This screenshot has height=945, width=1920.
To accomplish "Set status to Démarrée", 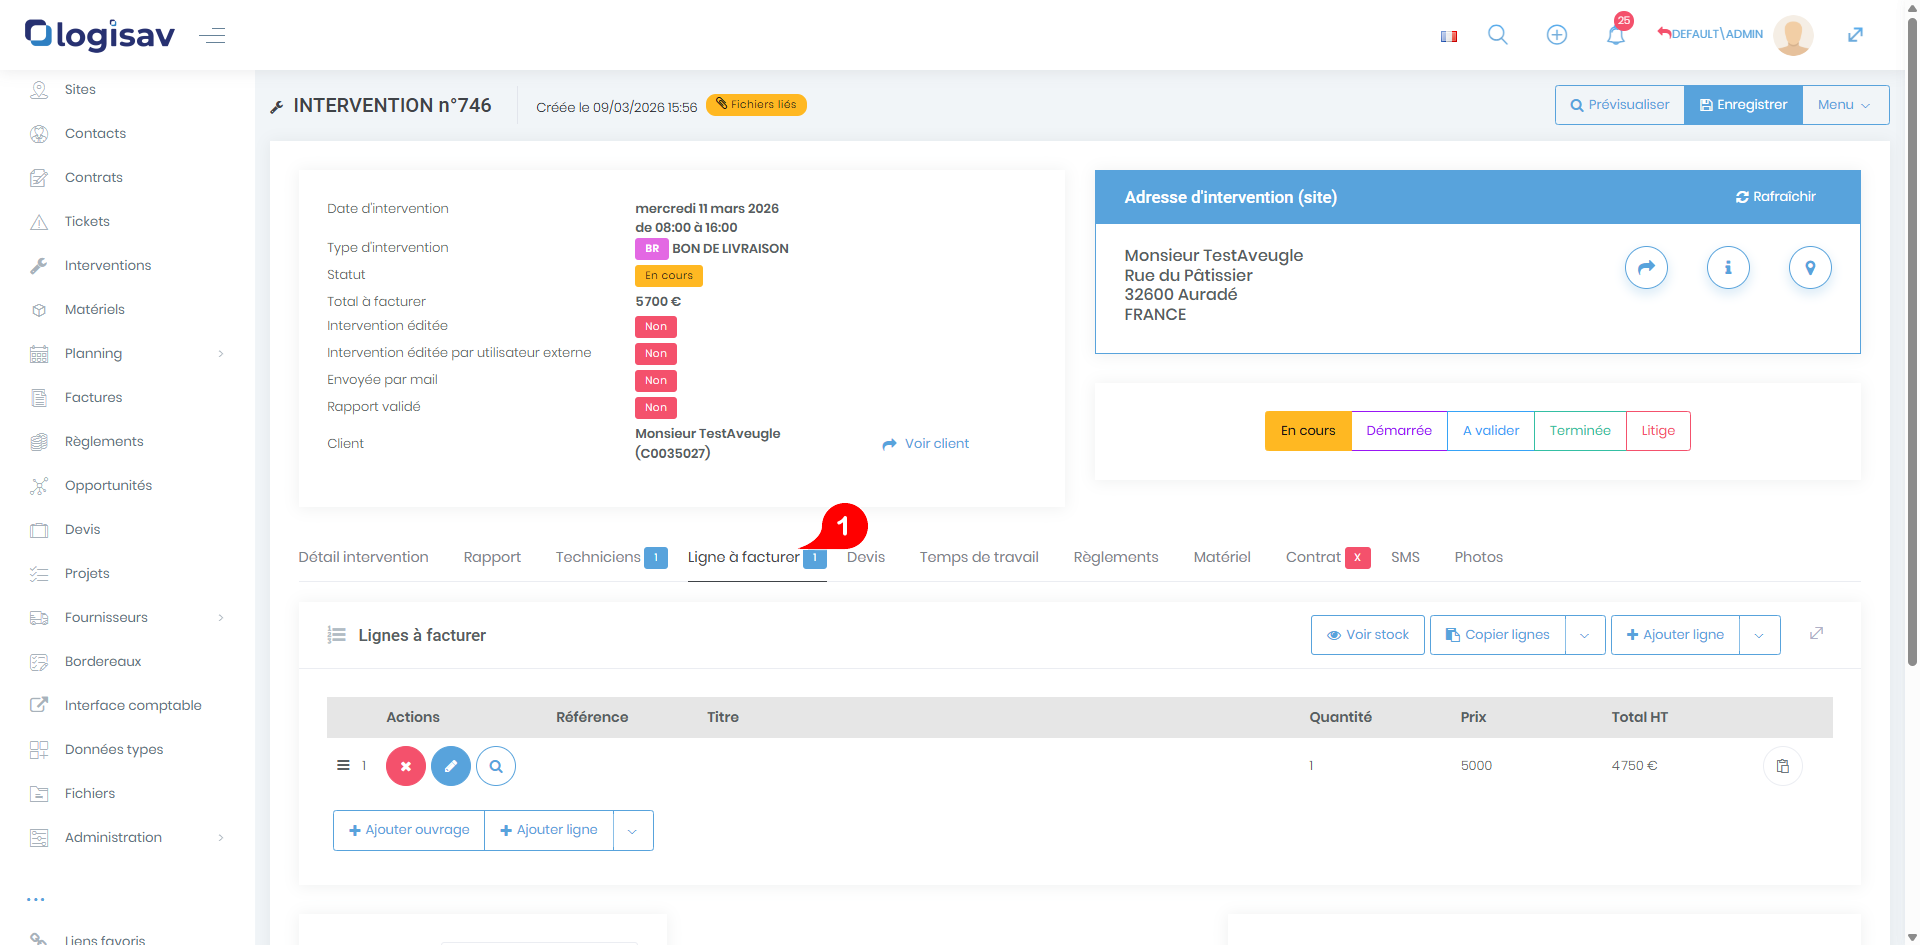I will [x=1398, y=431].
